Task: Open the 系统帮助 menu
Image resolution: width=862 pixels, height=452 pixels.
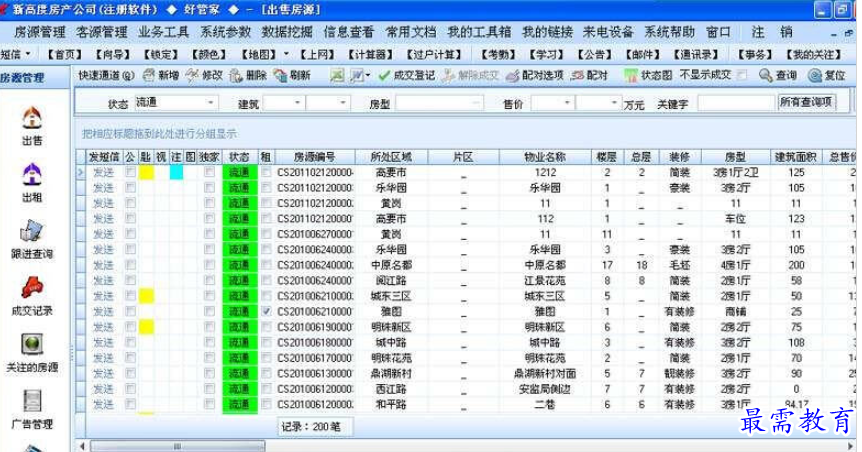Action: point(670,32)
